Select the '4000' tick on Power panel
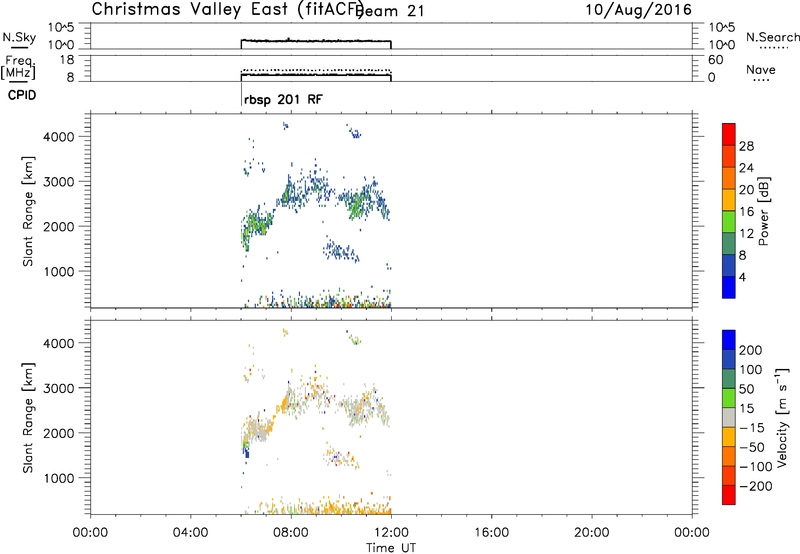This screenshot has width=800, height=554. pos(59,136)
